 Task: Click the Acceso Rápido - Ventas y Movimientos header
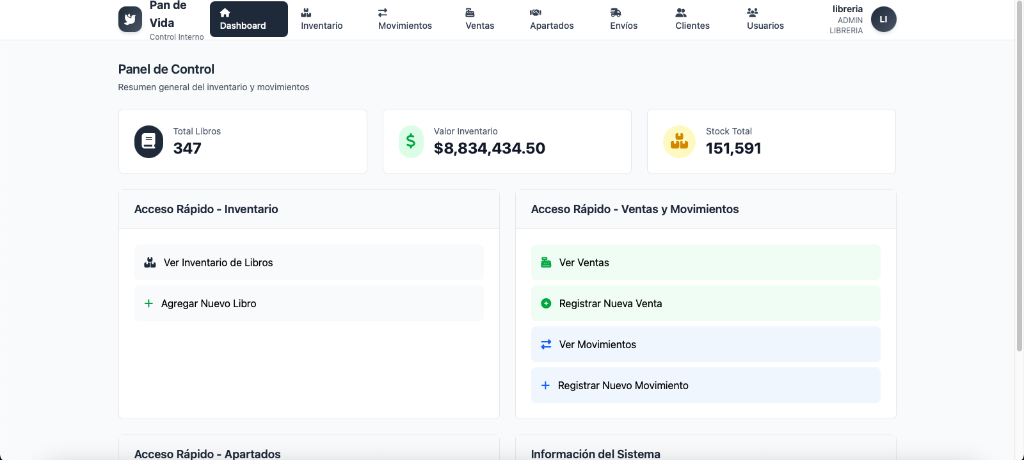pyautogui.click(x=635, y=209)
